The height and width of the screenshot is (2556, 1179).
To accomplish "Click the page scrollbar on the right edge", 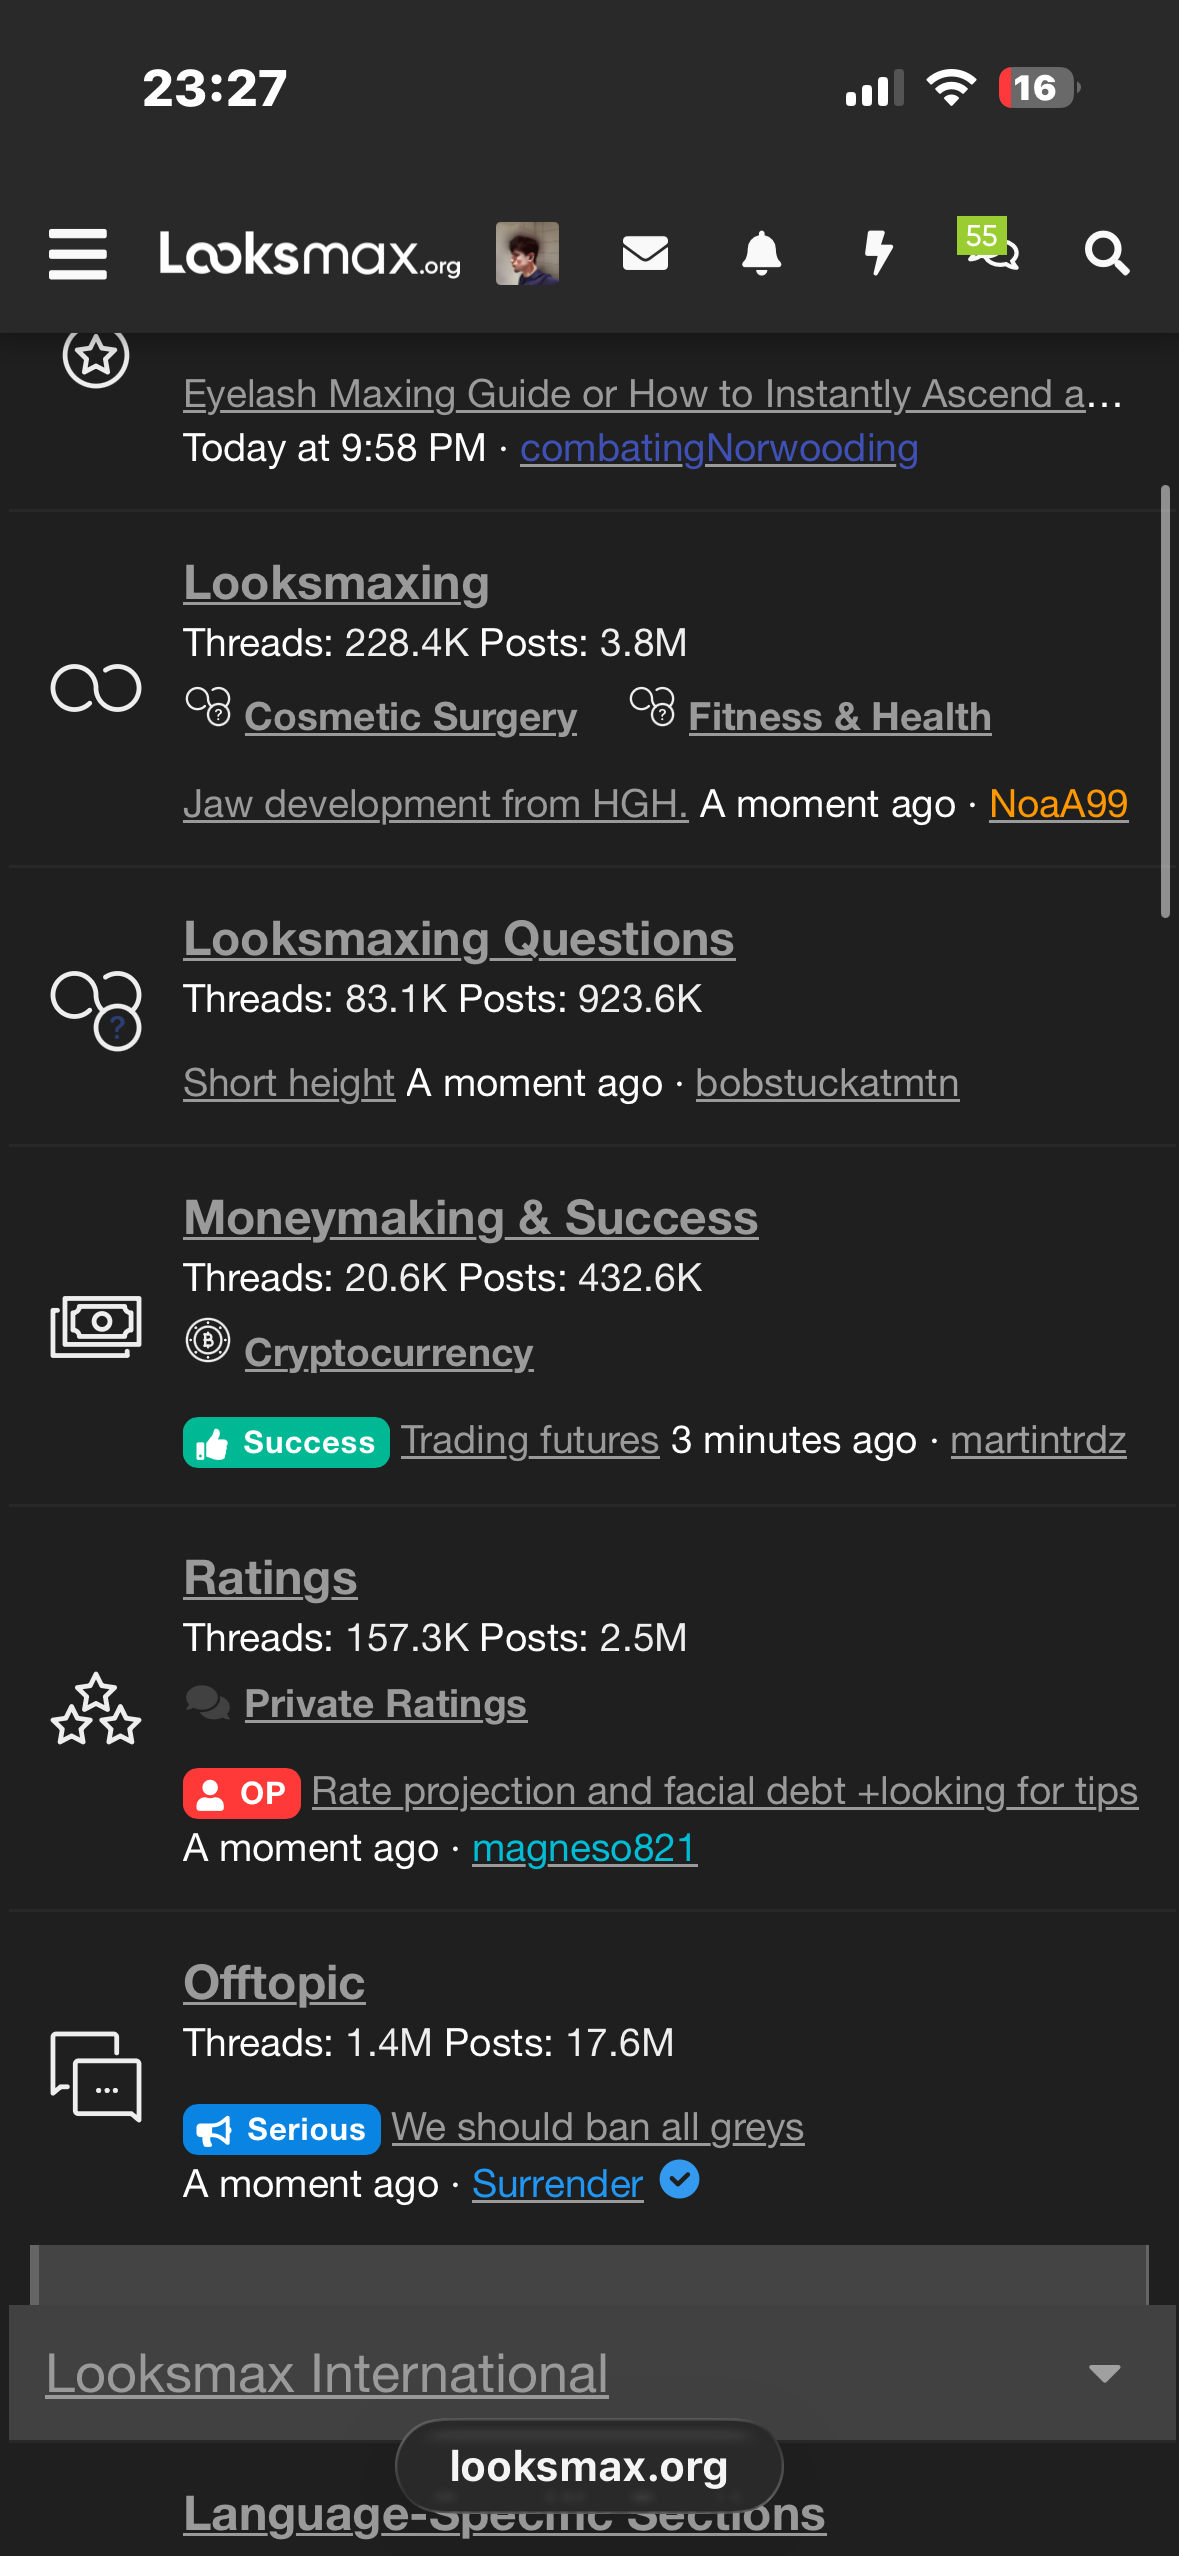I will point(1165,700).
